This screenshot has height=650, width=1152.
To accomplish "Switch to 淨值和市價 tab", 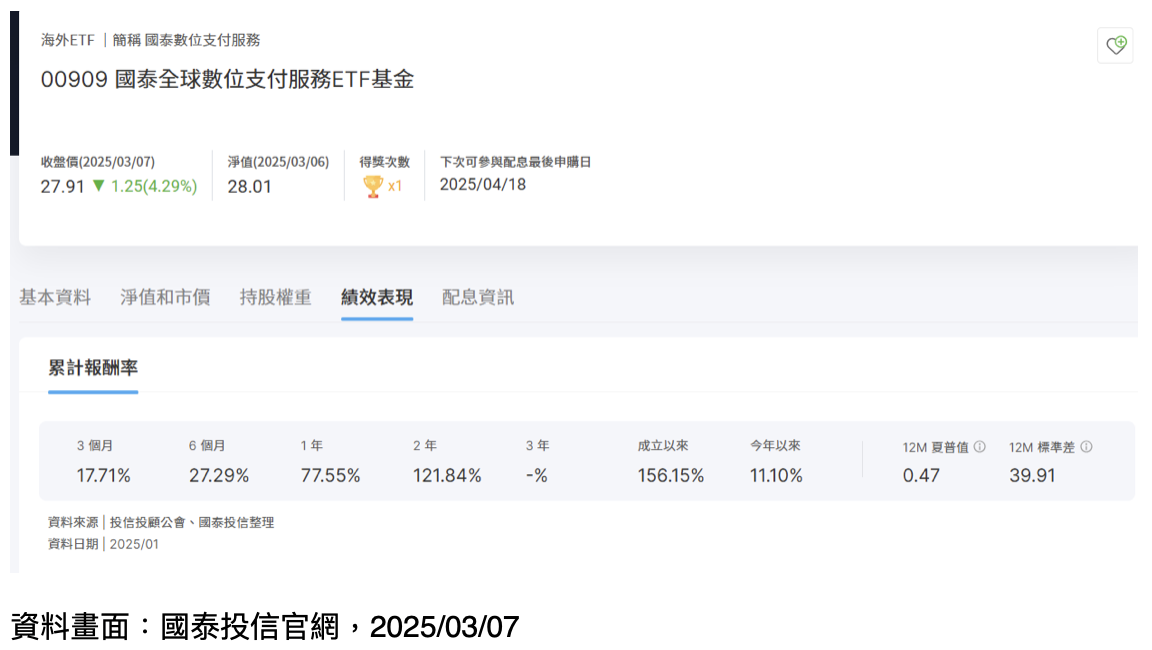I will 165,297.
